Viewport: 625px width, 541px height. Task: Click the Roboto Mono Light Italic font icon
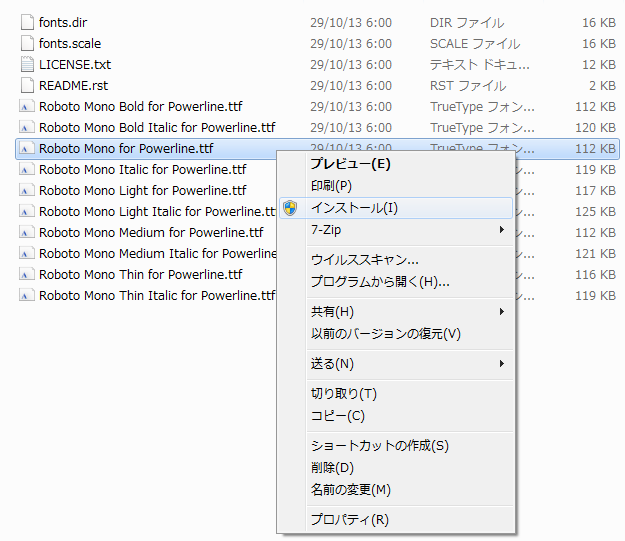[x=27, y=212]
